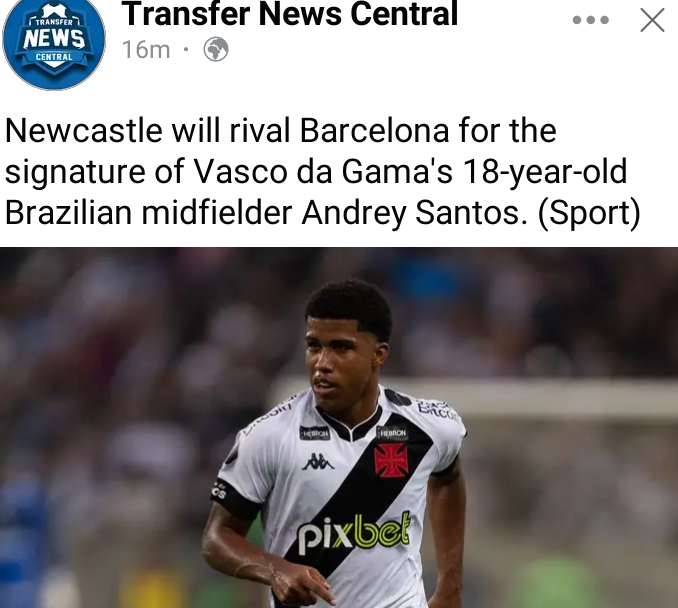Image resolution: width=678 pixels, height=608 pixels.
Task: Open the Transfer News Central profile picture
Action: pos(54,42)
